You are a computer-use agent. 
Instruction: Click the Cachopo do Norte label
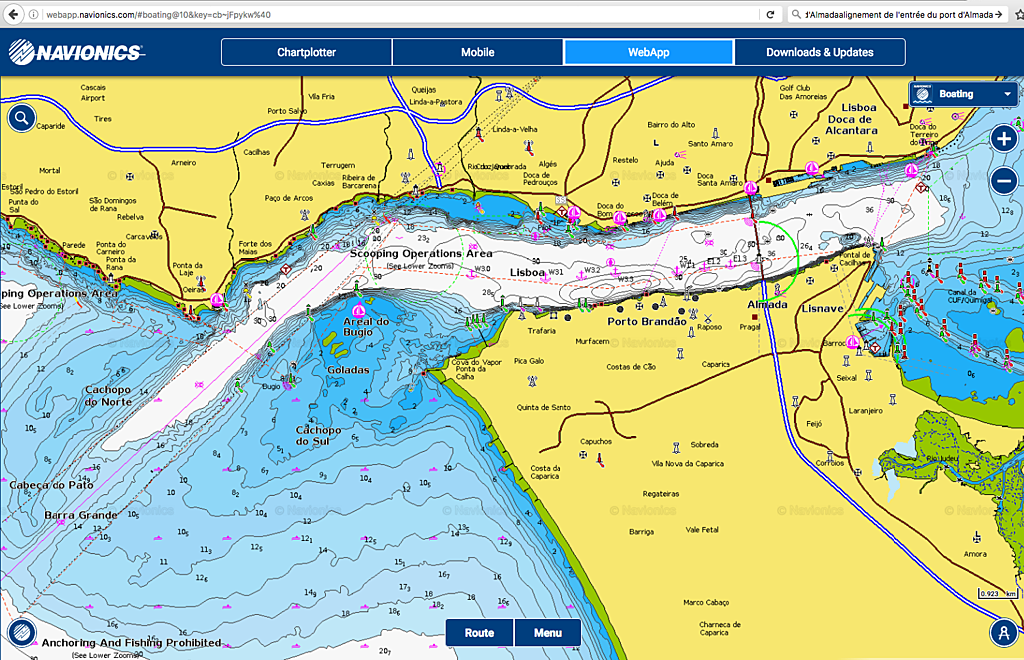pos(108,396)
